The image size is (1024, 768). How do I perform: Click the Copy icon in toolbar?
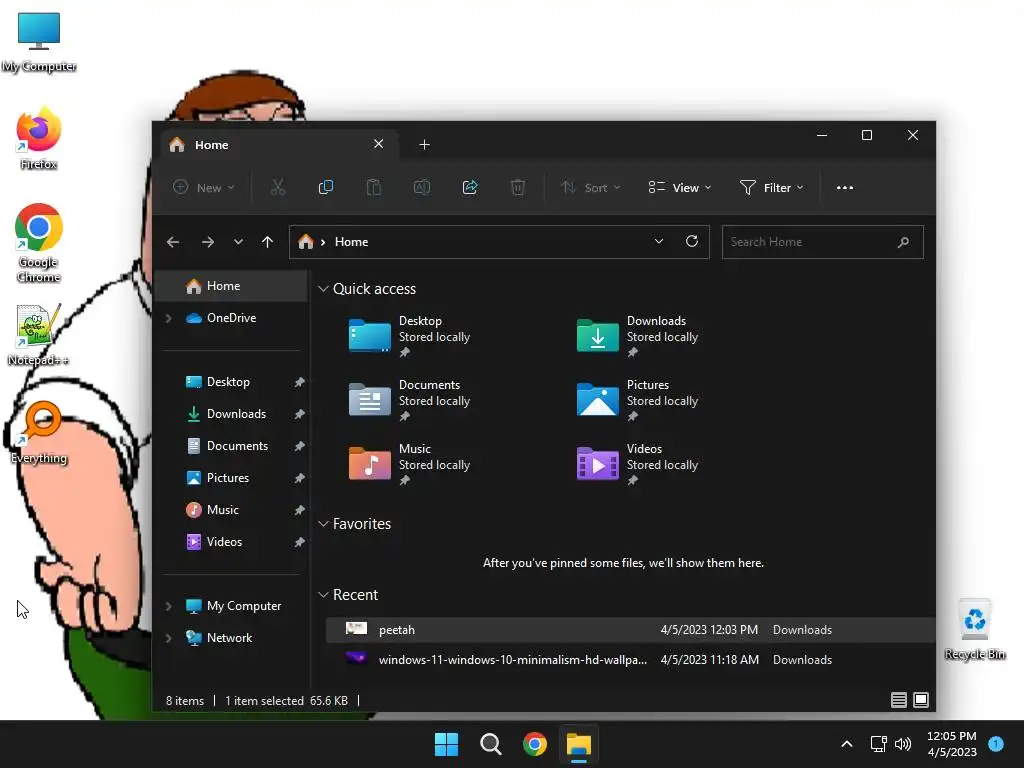[x=325, y=187]
